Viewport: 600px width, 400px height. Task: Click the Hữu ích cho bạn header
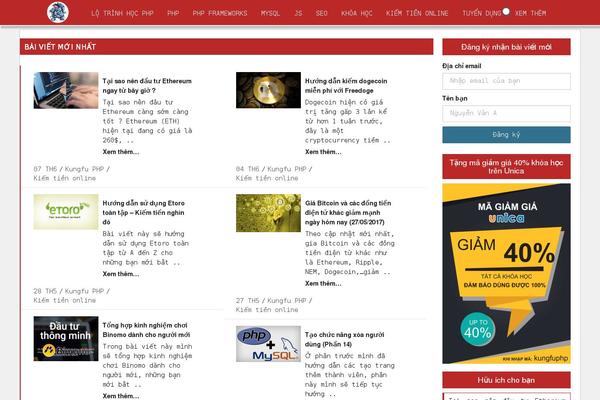(x=506, y=380)
